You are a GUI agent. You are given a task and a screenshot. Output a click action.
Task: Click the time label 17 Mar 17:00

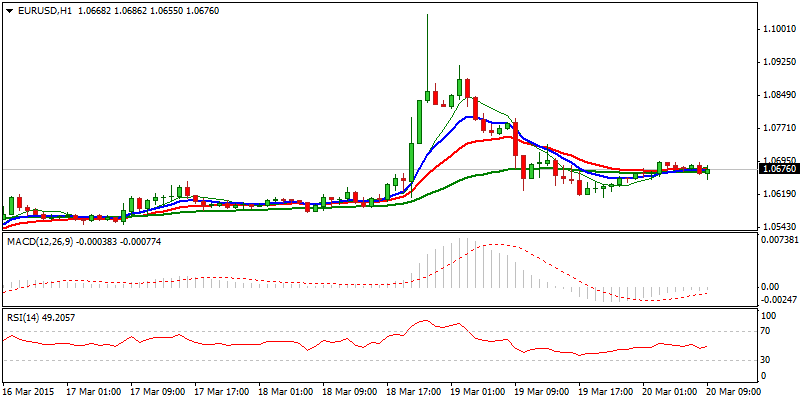click(222, 390)
